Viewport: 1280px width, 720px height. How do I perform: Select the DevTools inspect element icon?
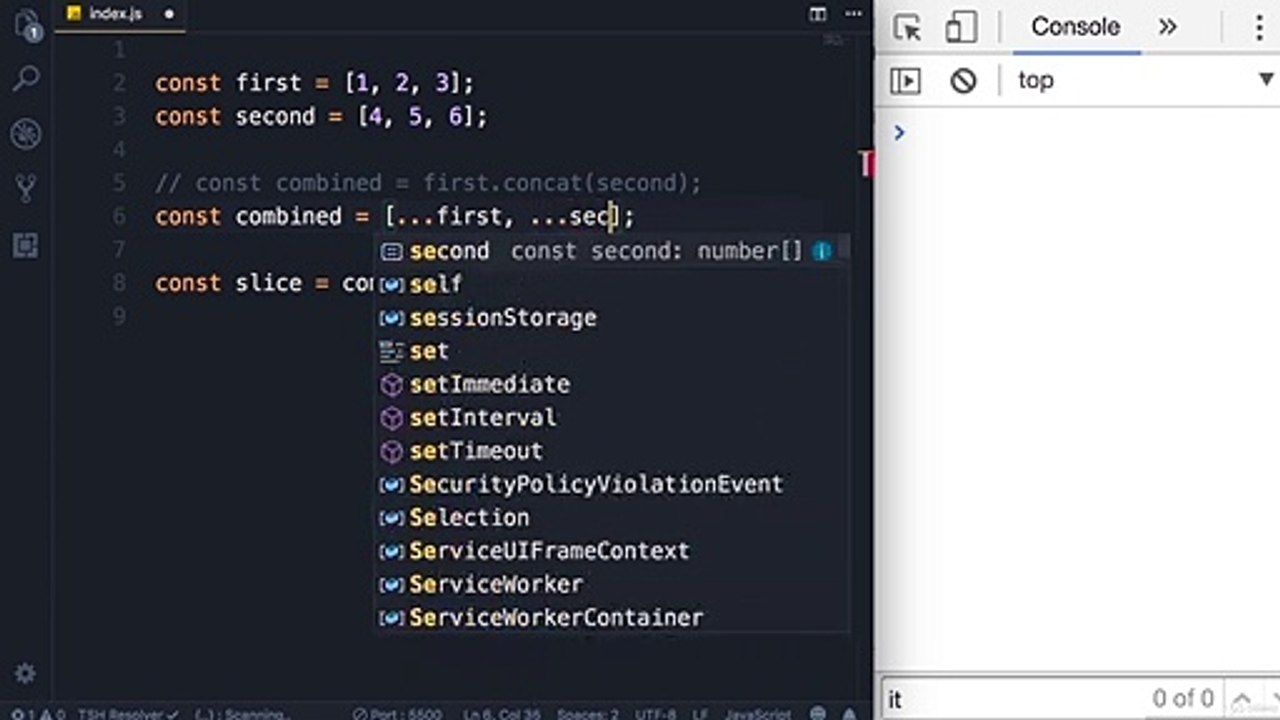[x=907, y=27]
